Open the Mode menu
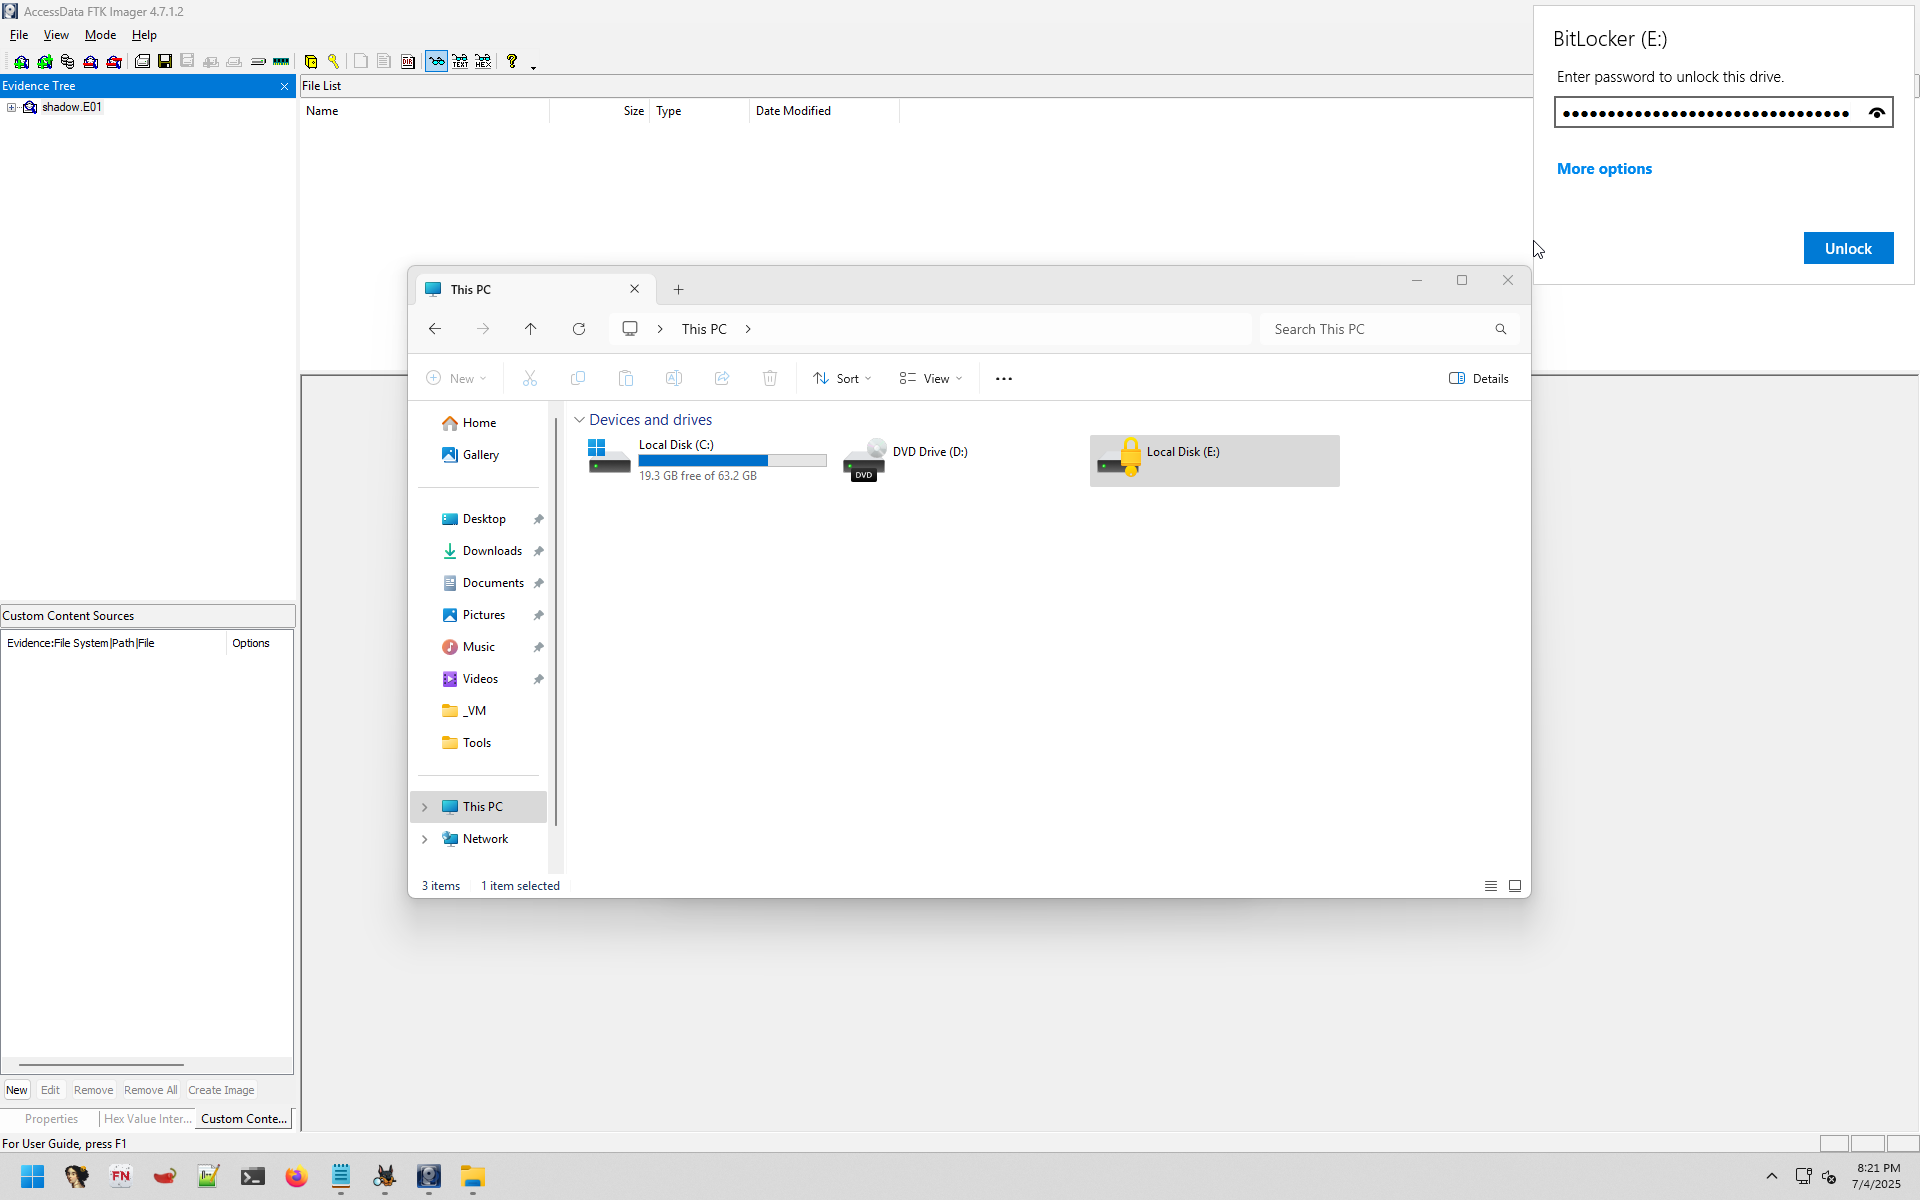Screen dimensions: 1920x1200 click(100, 35)
